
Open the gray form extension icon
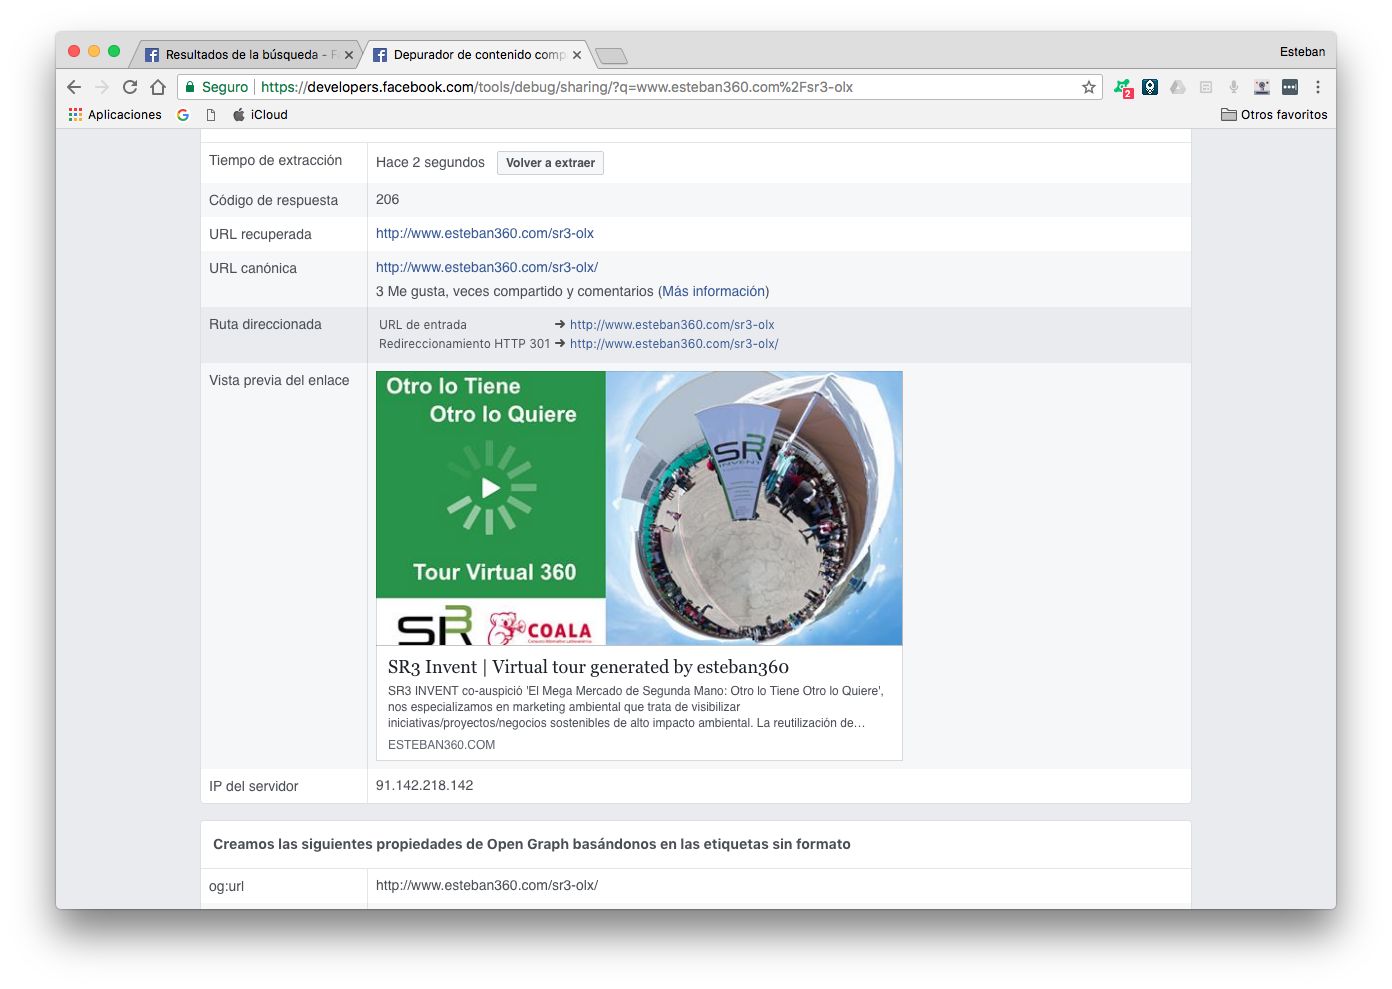pyautogui.click(x=1206, y=87)
